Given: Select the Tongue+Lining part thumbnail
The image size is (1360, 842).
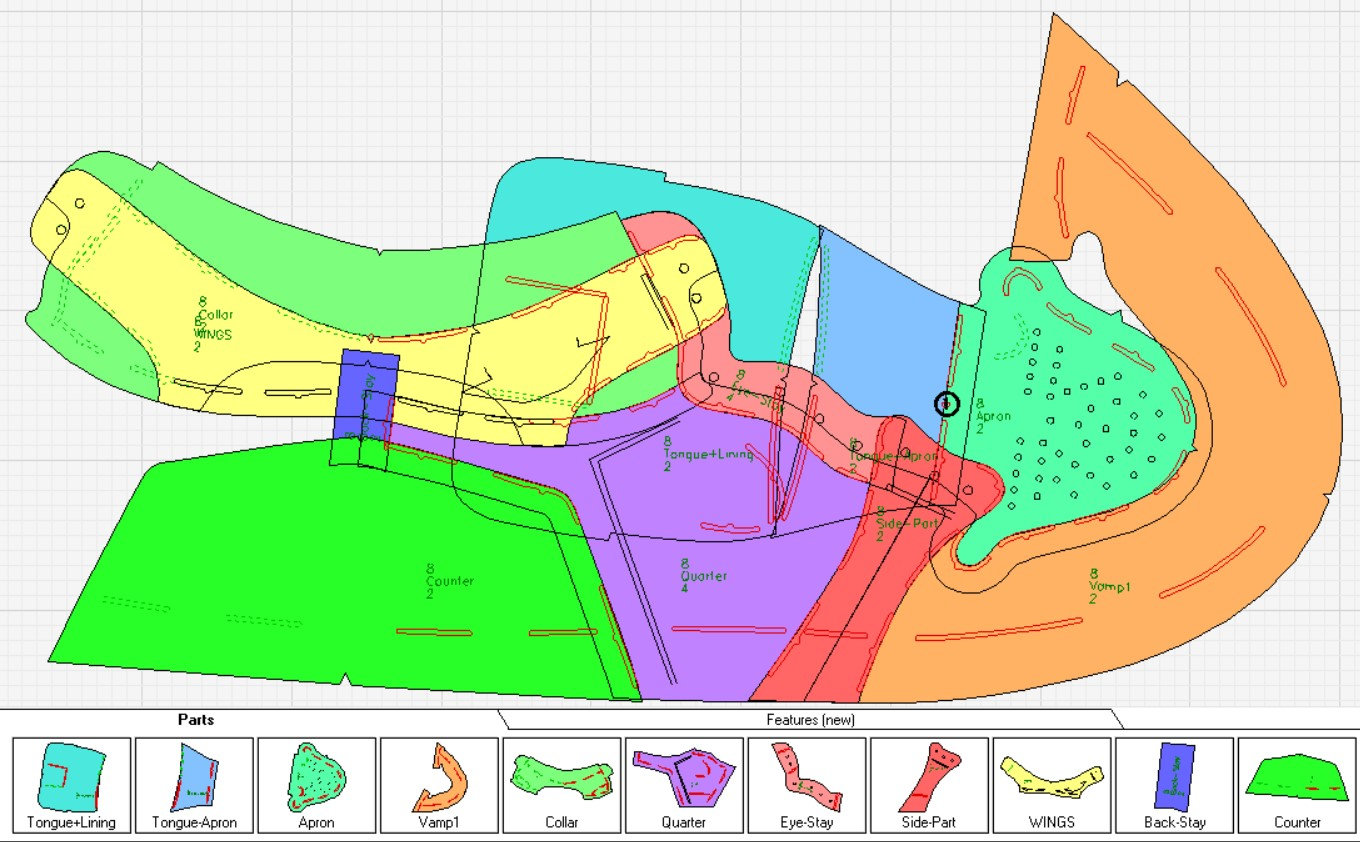Looking at the screenshot, I should (x=72, y=785).
